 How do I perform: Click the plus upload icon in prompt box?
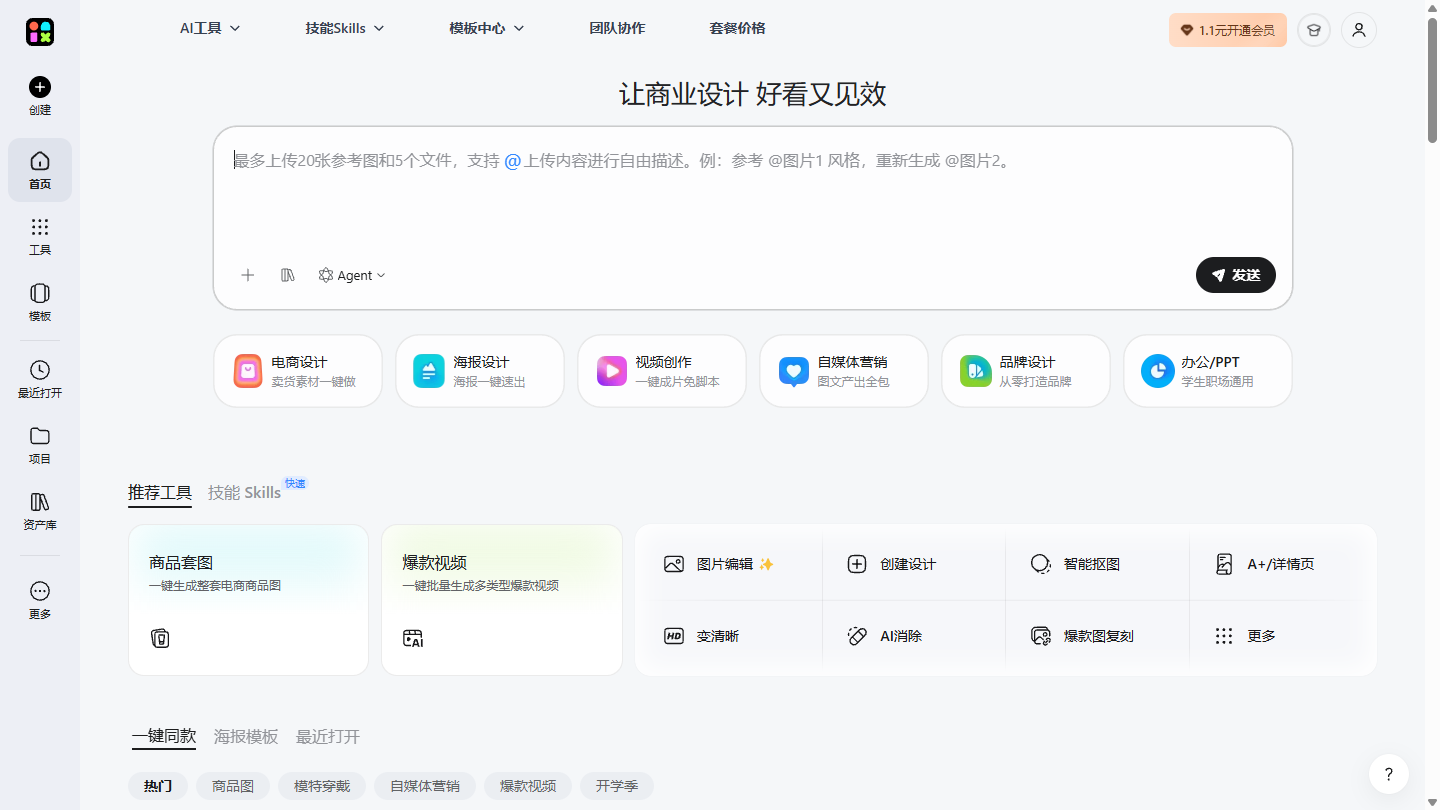point(248,275)
